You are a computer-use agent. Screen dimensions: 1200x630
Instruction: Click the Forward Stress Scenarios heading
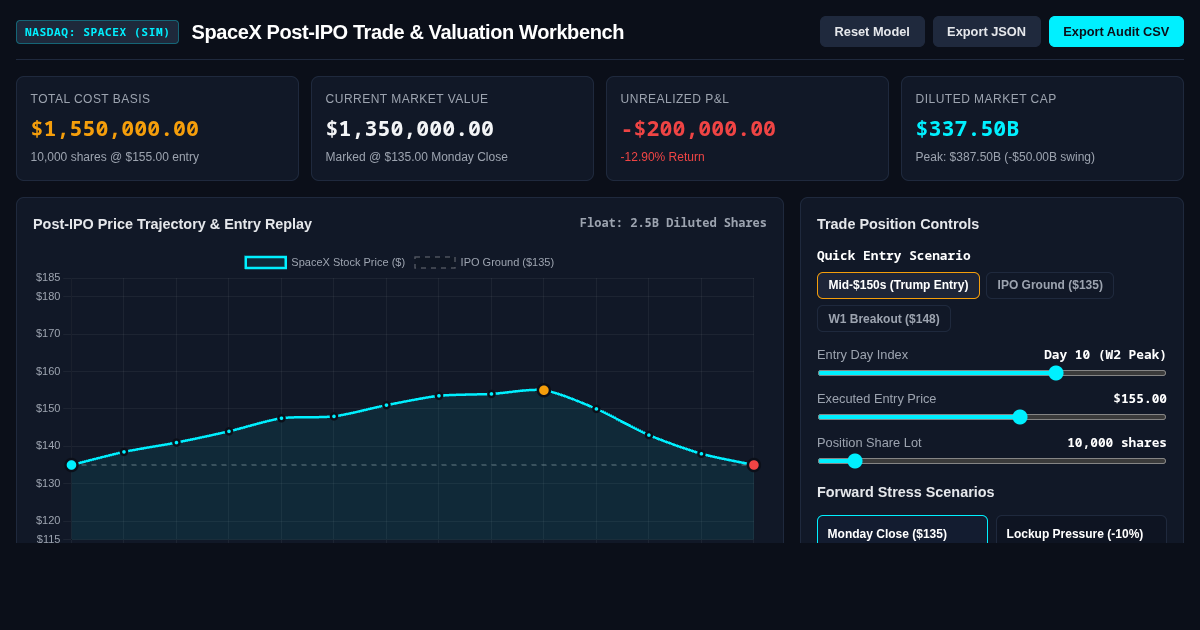point(906,492)
